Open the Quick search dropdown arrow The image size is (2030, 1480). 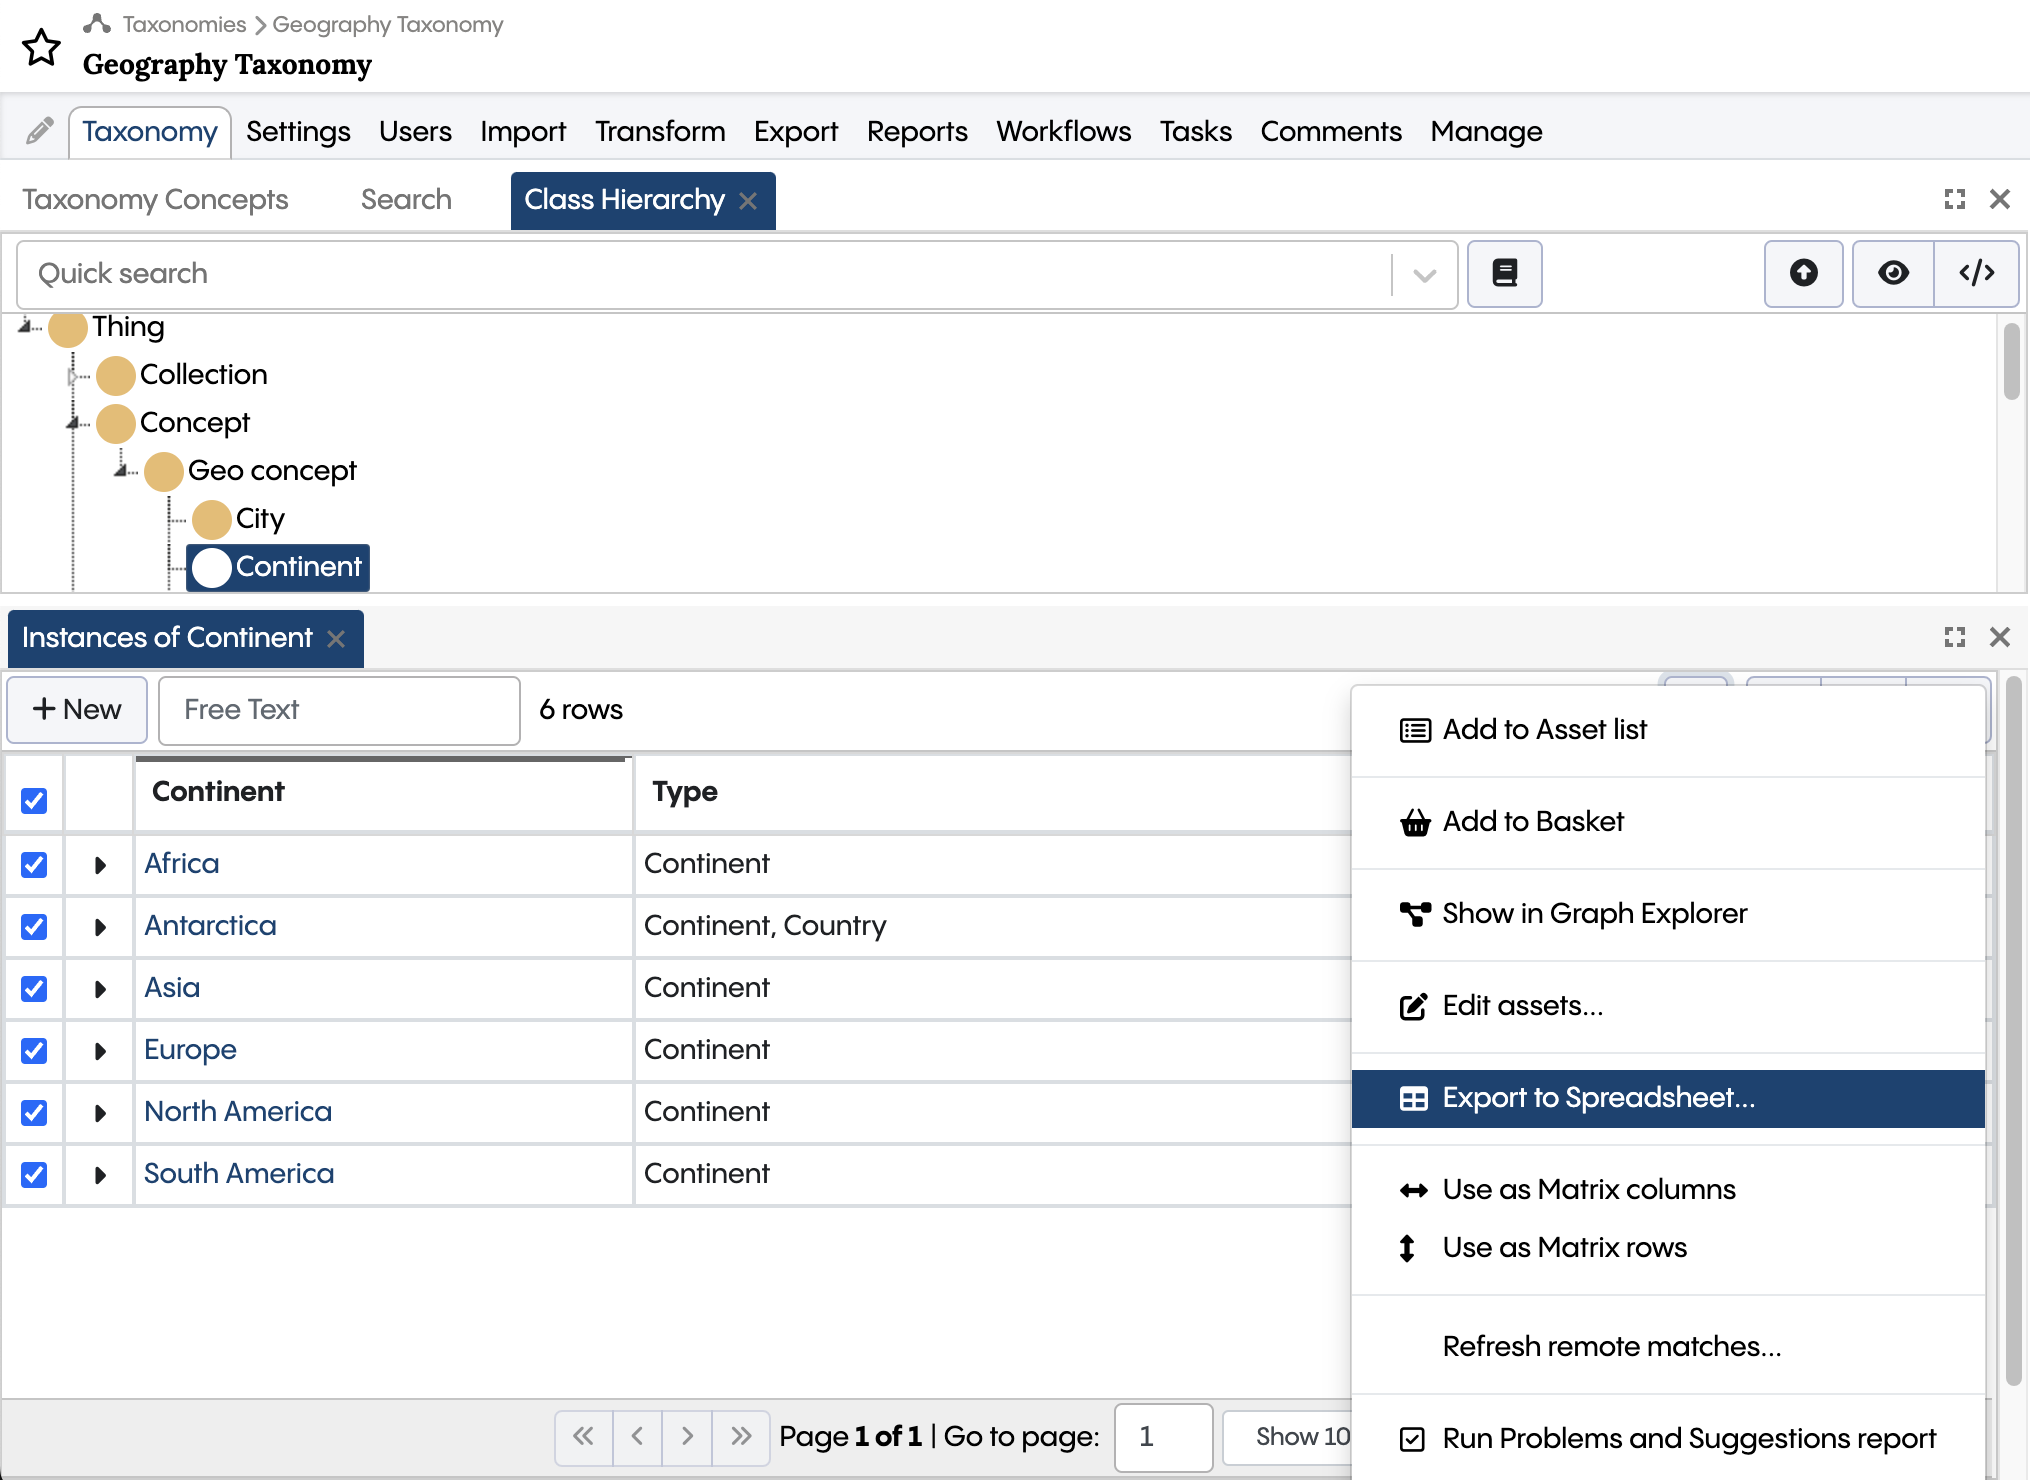point(1424,274)
